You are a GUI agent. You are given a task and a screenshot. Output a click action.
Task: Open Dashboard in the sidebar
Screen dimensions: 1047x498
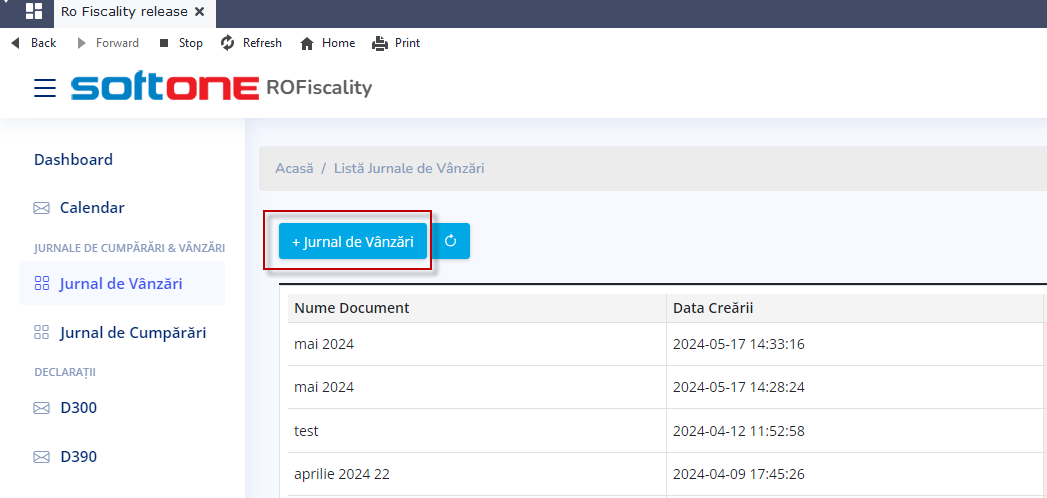(73, 159)
